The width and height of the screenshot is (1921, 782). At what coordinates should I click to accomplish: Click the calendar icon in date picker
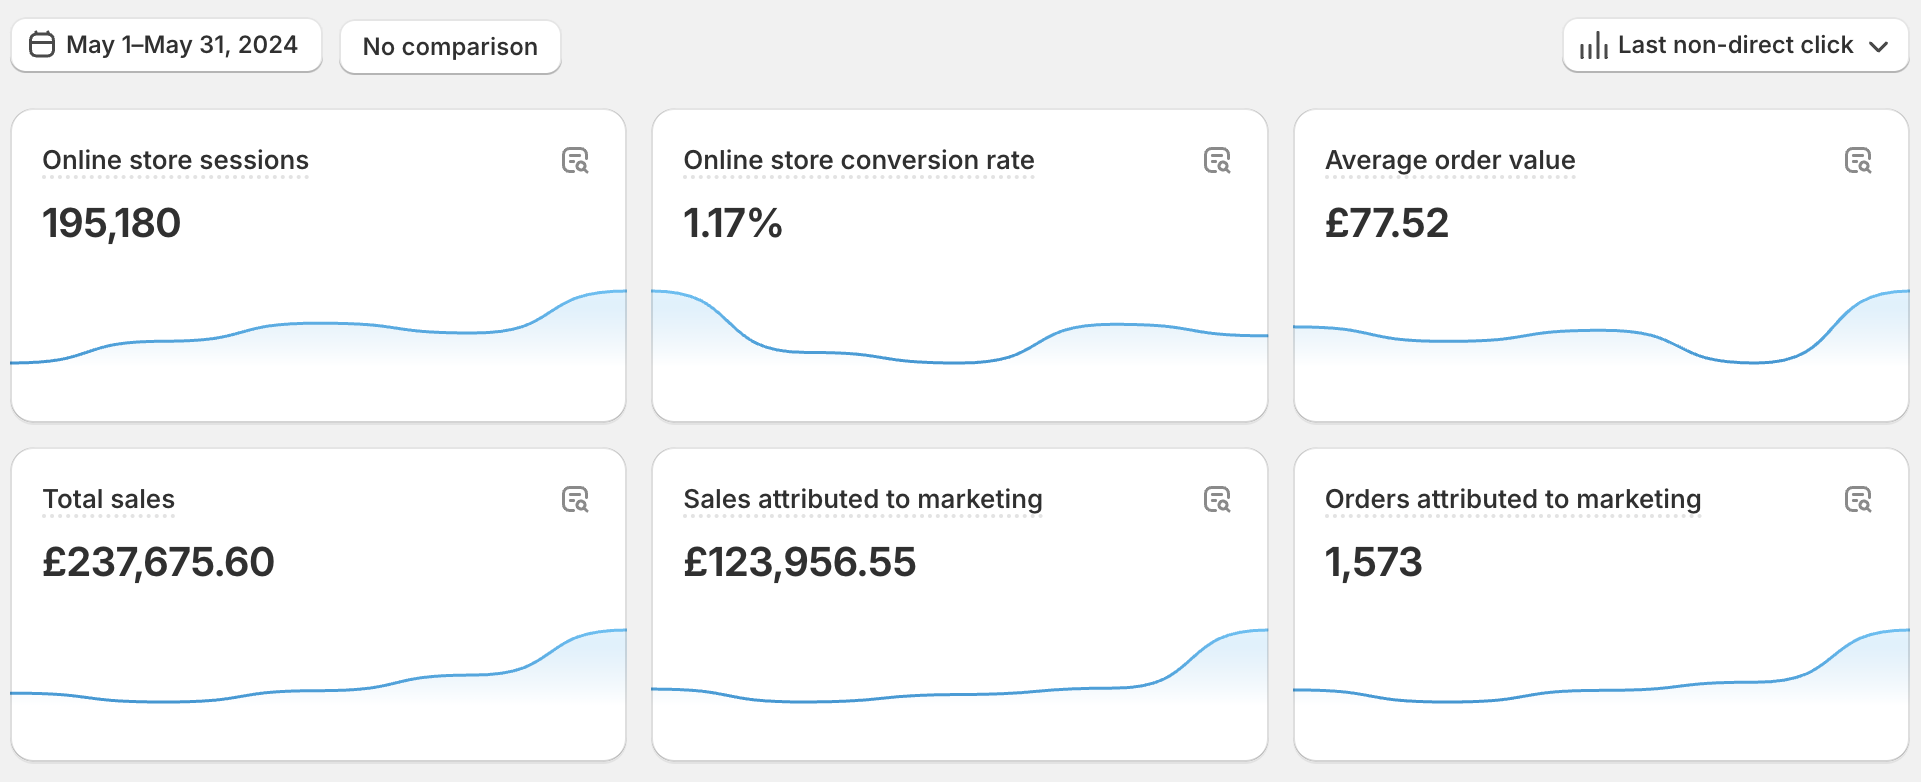(42, 45)
